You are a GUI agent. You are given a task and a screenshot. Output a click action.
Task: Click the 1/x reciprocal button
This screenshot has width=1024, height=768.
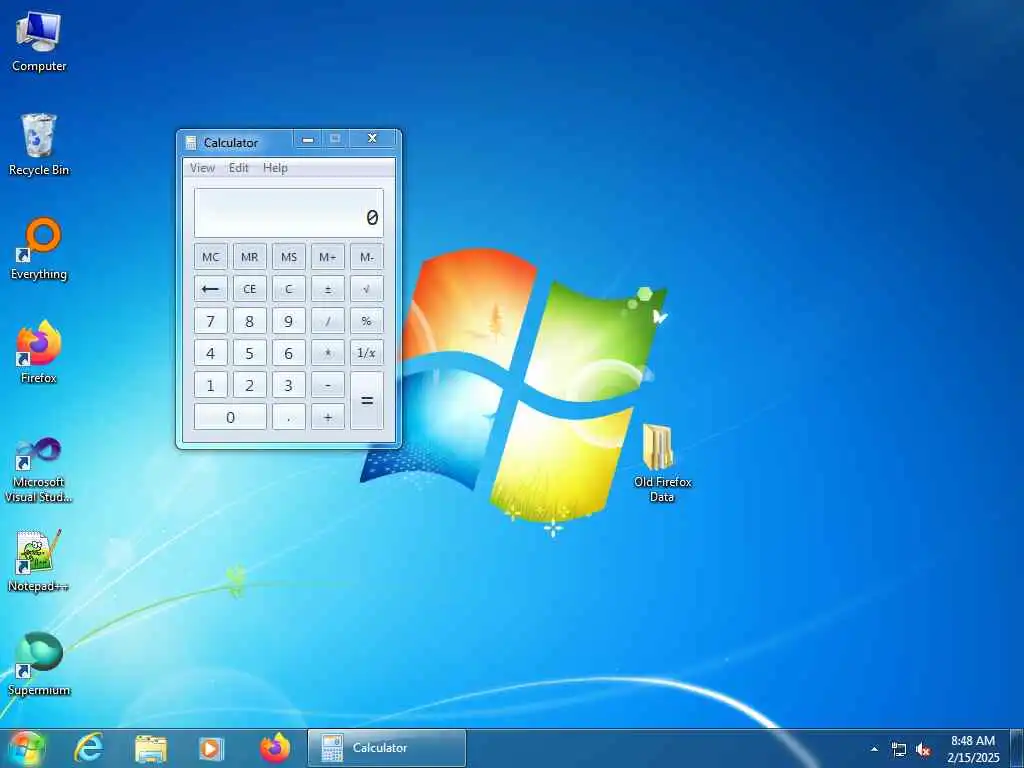(366, 353)
